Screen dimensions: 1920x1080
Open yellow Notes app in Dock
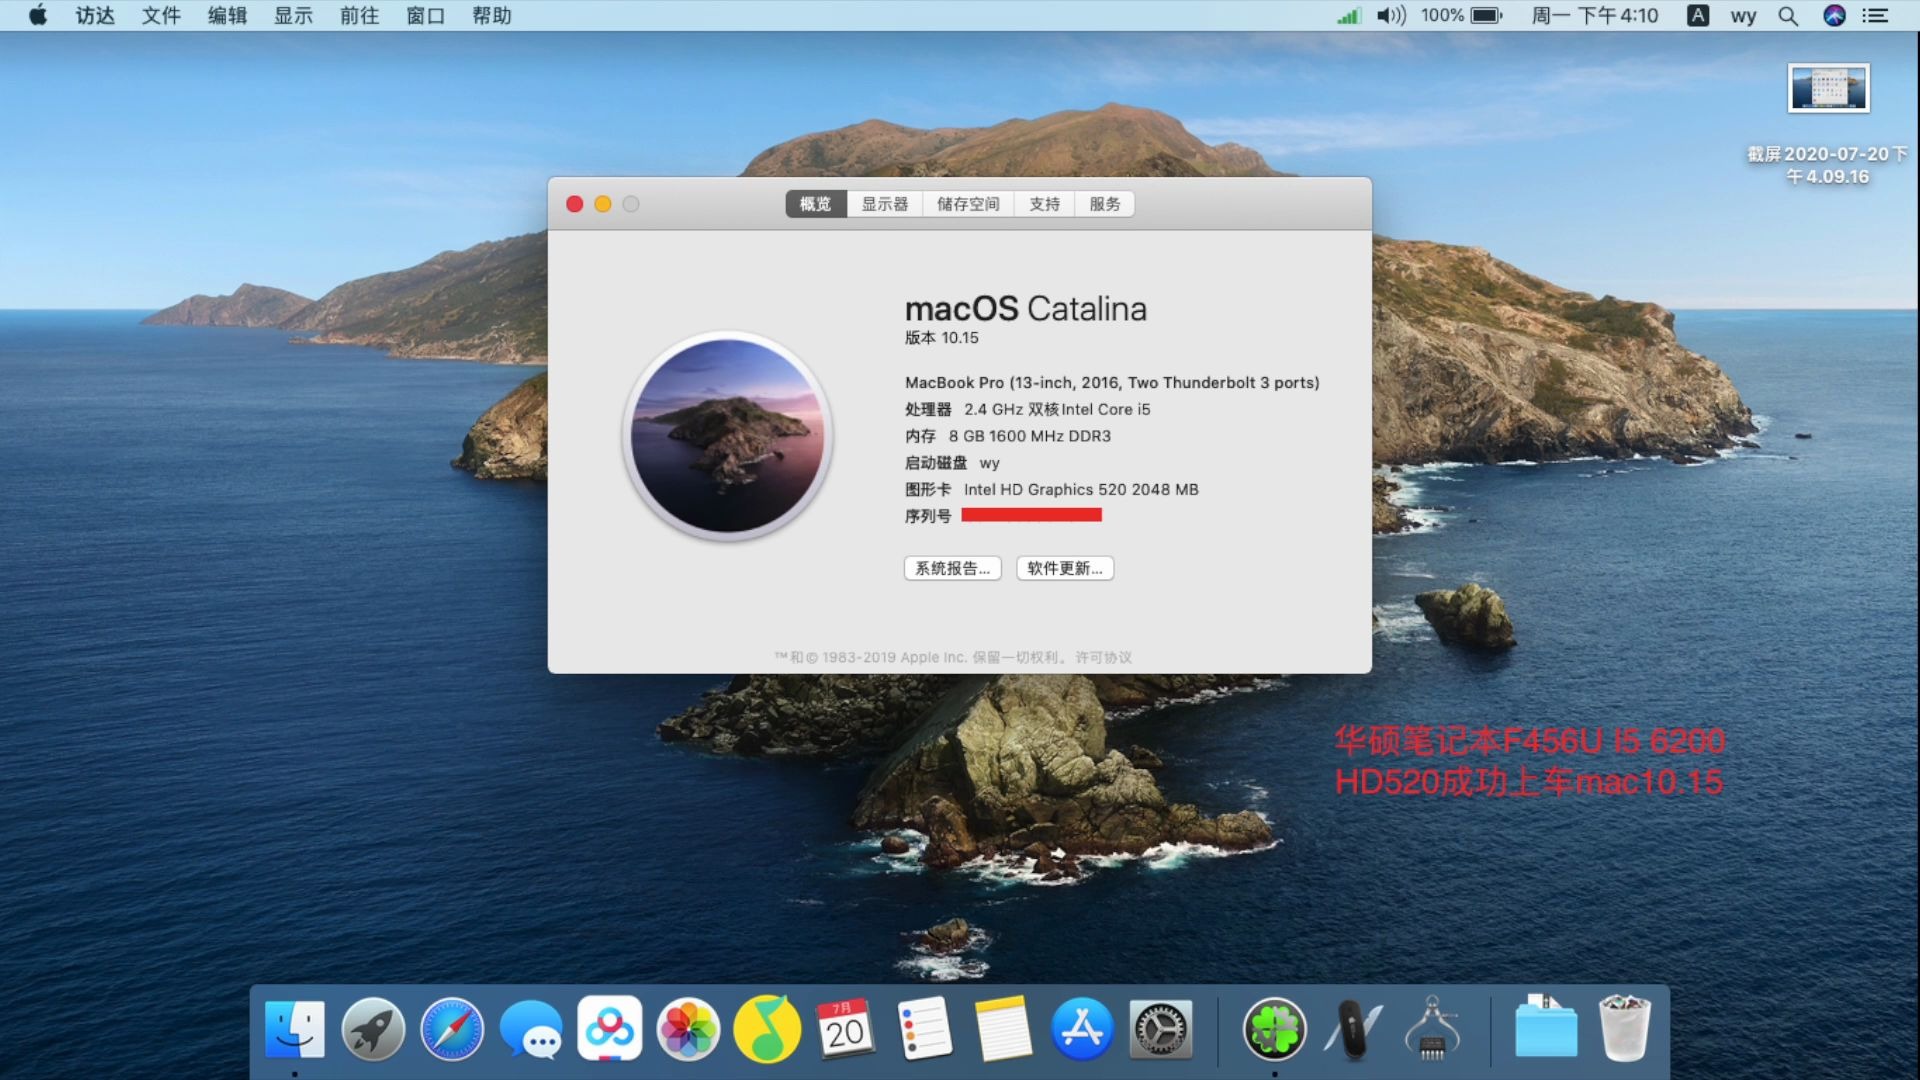[x=1003, y=1029]
